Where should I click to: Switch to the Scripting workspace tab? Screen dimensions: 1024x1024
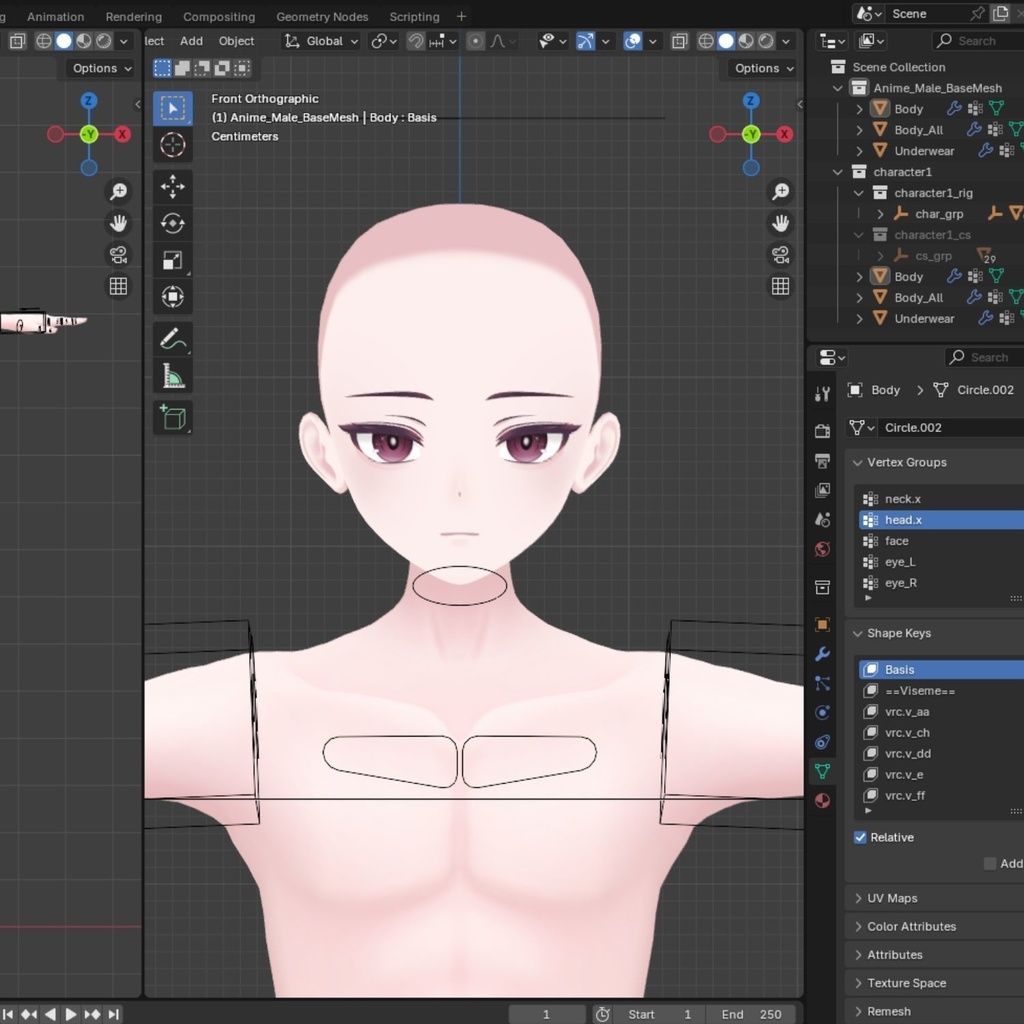coord(414,16)
